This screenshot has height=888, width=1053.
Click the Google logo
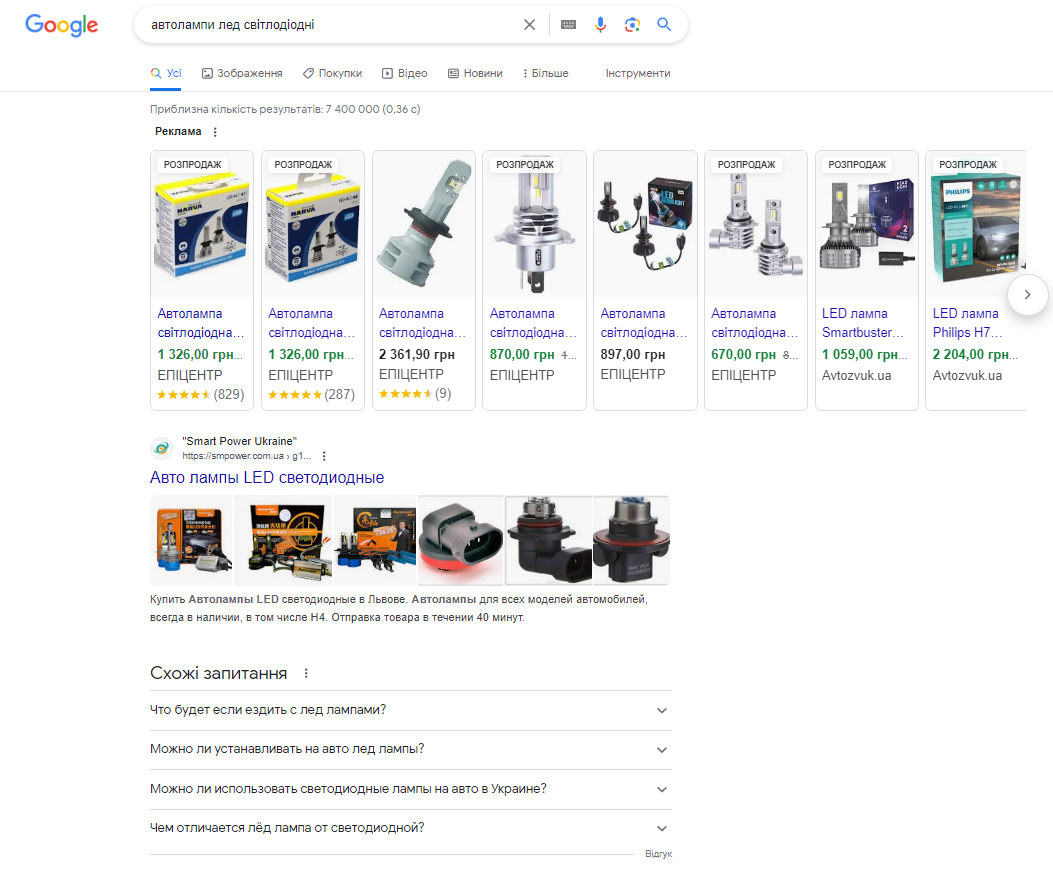[x=61, y=25]
